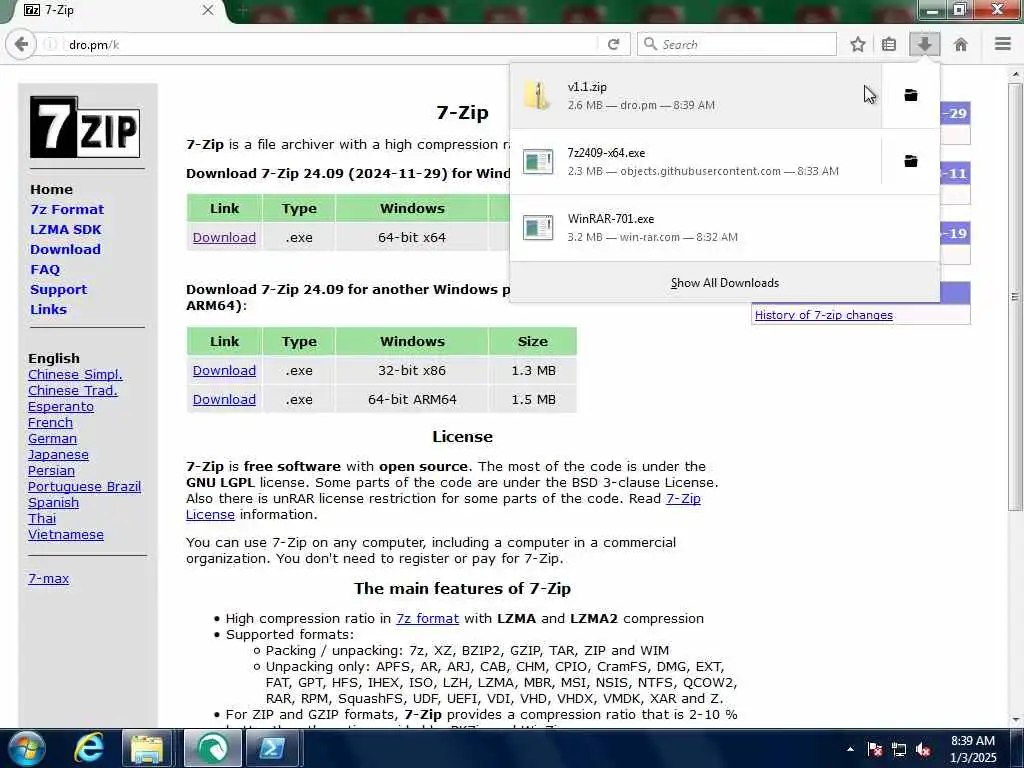Viewport: 1024px width, 768px height.
Task: Open the Support sidebar link
Action: tap(58, 290)
